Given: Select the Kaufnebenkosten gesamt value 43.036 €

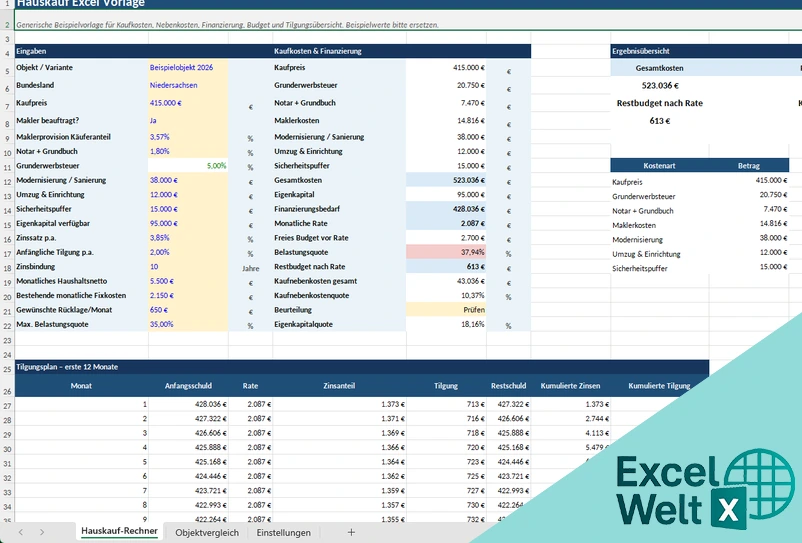Looking at the screenshot, I should point(446,281).
